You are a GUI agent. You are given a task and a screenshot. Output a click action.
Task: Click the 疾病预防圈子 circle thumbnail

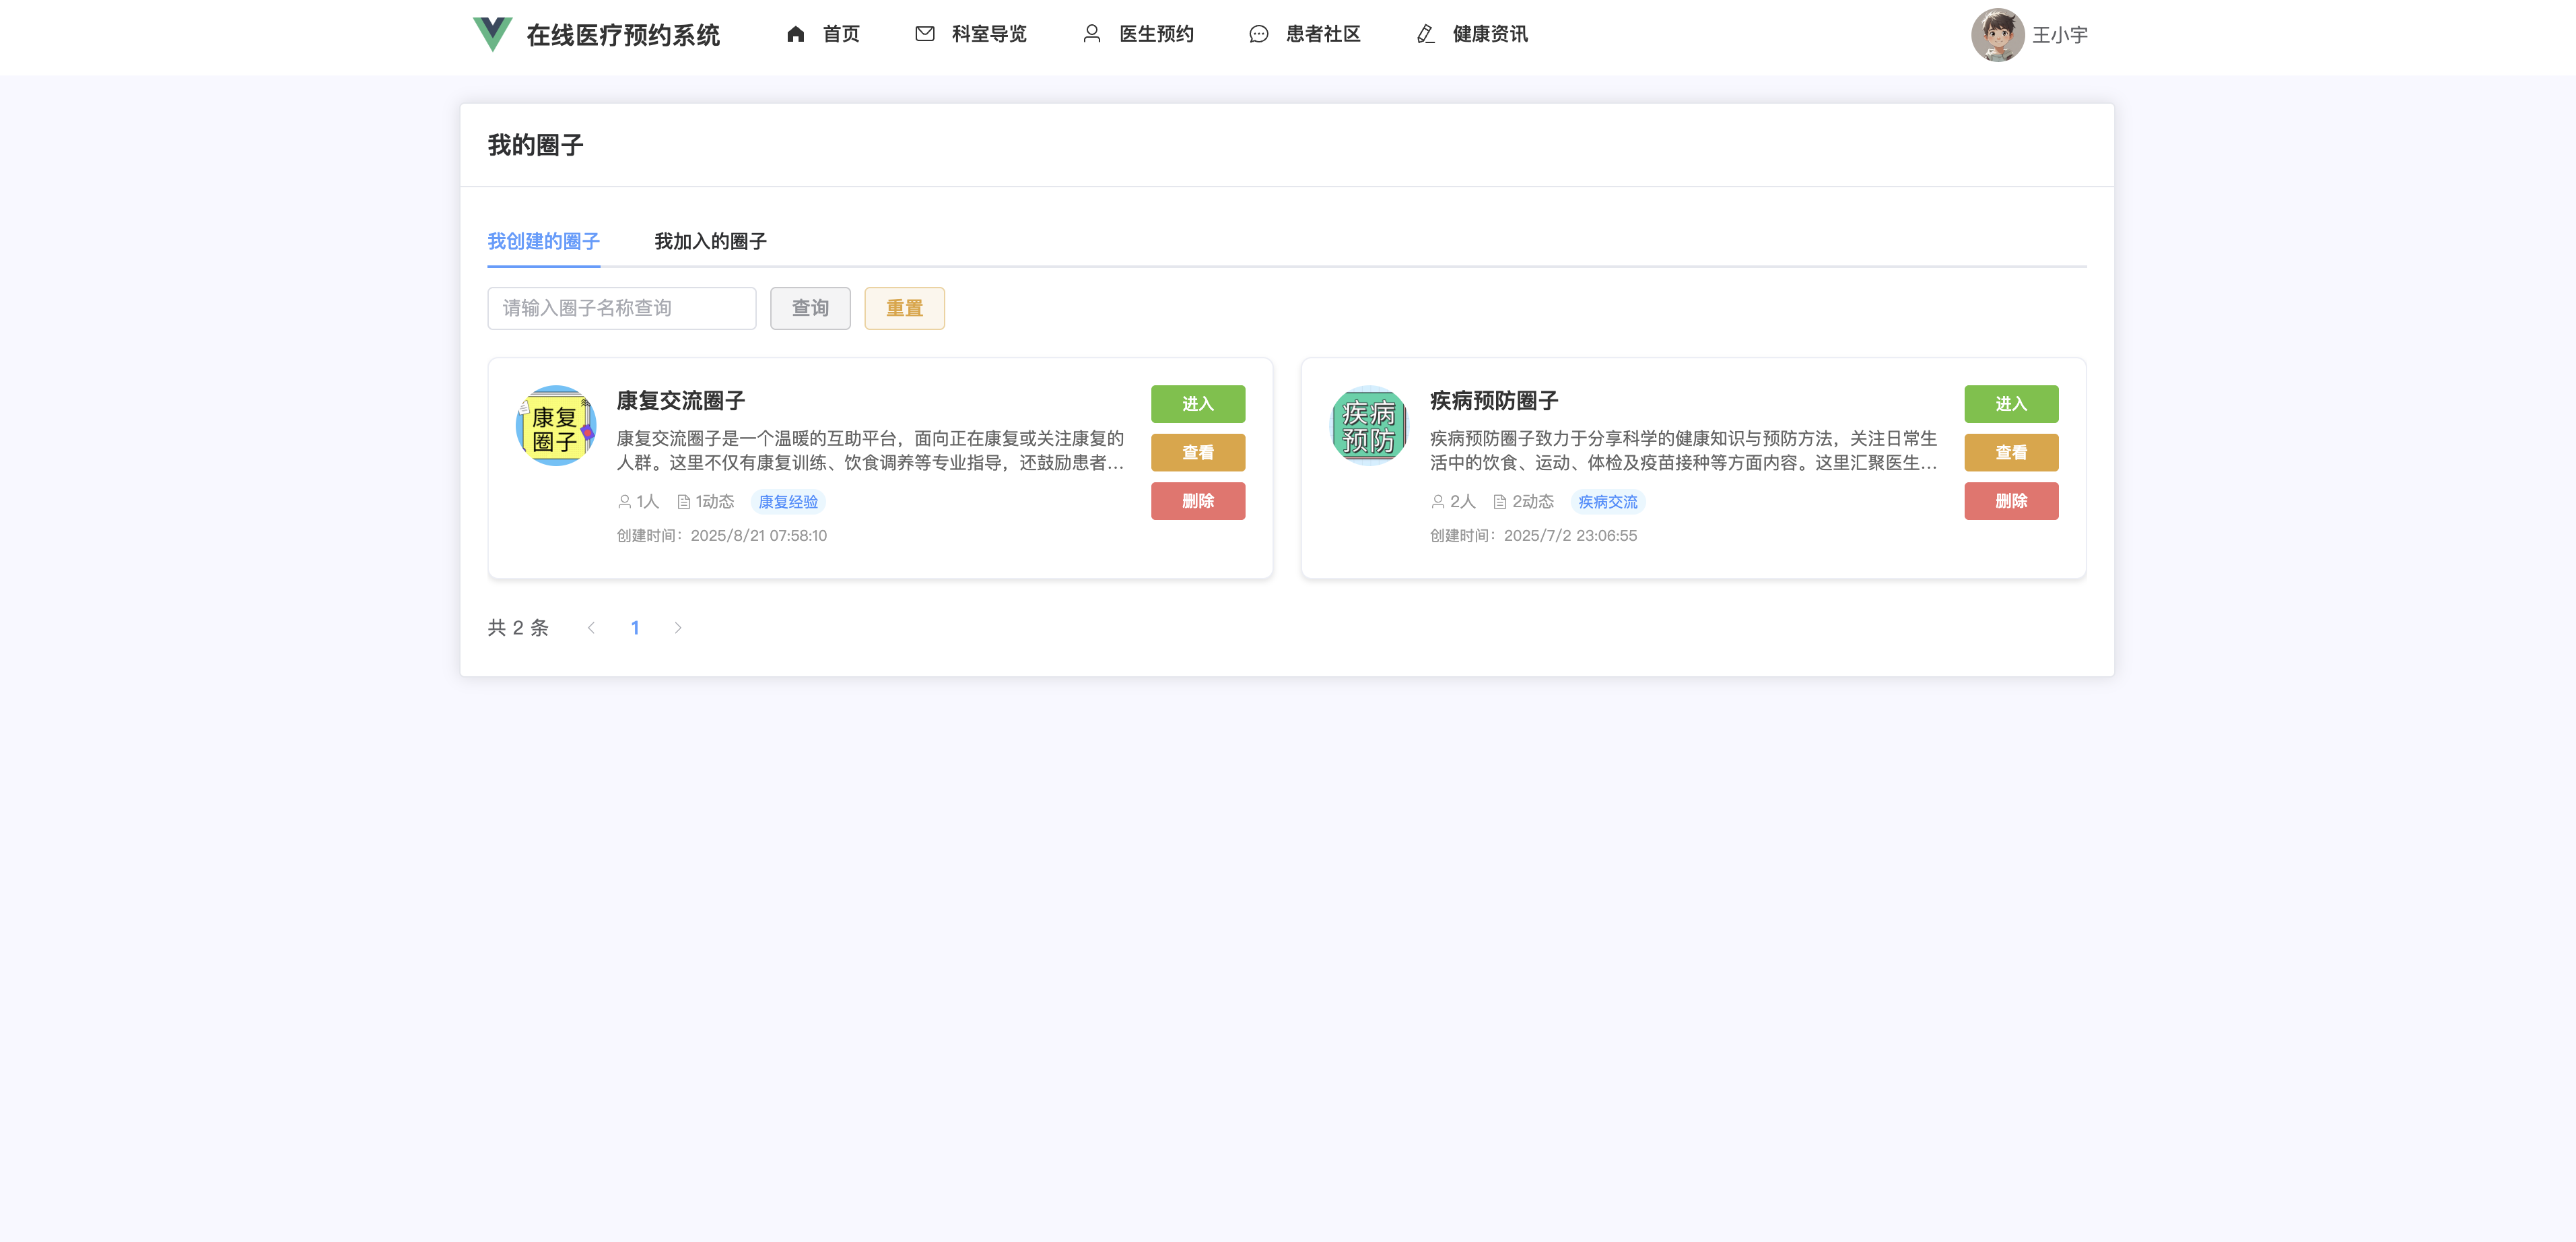(1368, 426)
